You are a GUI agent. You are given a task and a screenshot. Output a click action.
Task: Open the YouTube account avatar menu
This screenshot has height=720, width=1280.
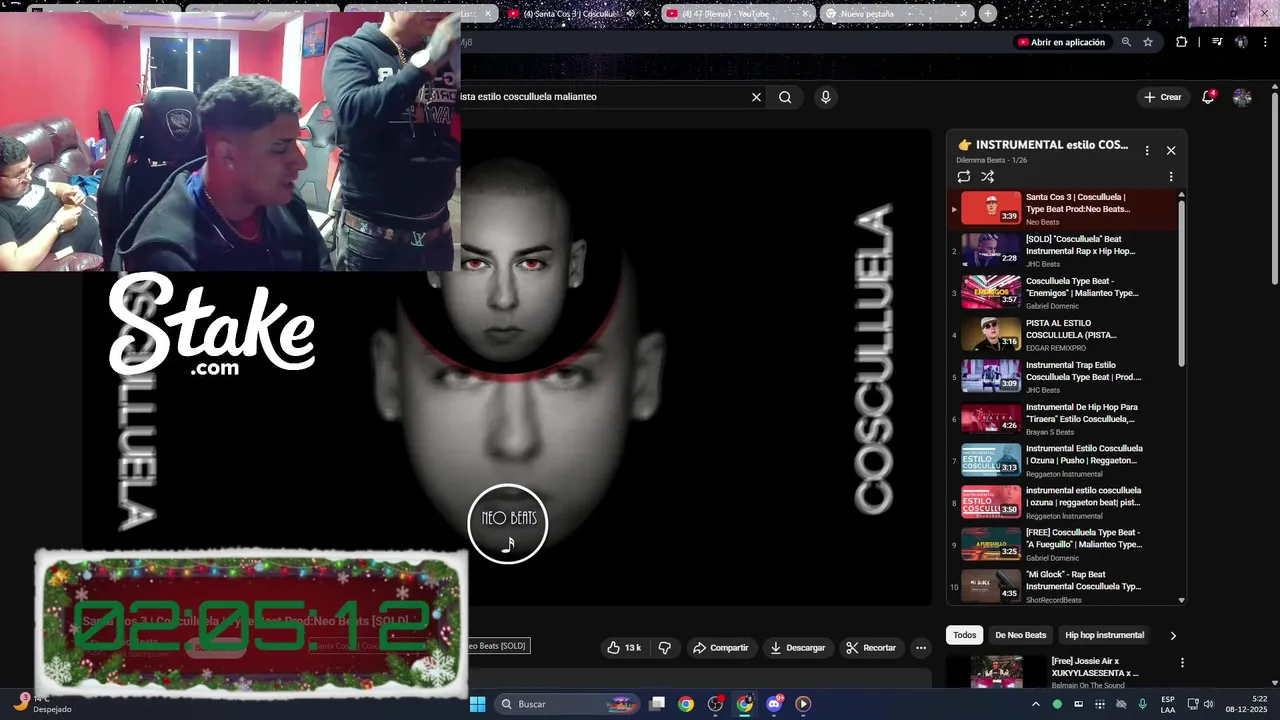click(1242, 97)
